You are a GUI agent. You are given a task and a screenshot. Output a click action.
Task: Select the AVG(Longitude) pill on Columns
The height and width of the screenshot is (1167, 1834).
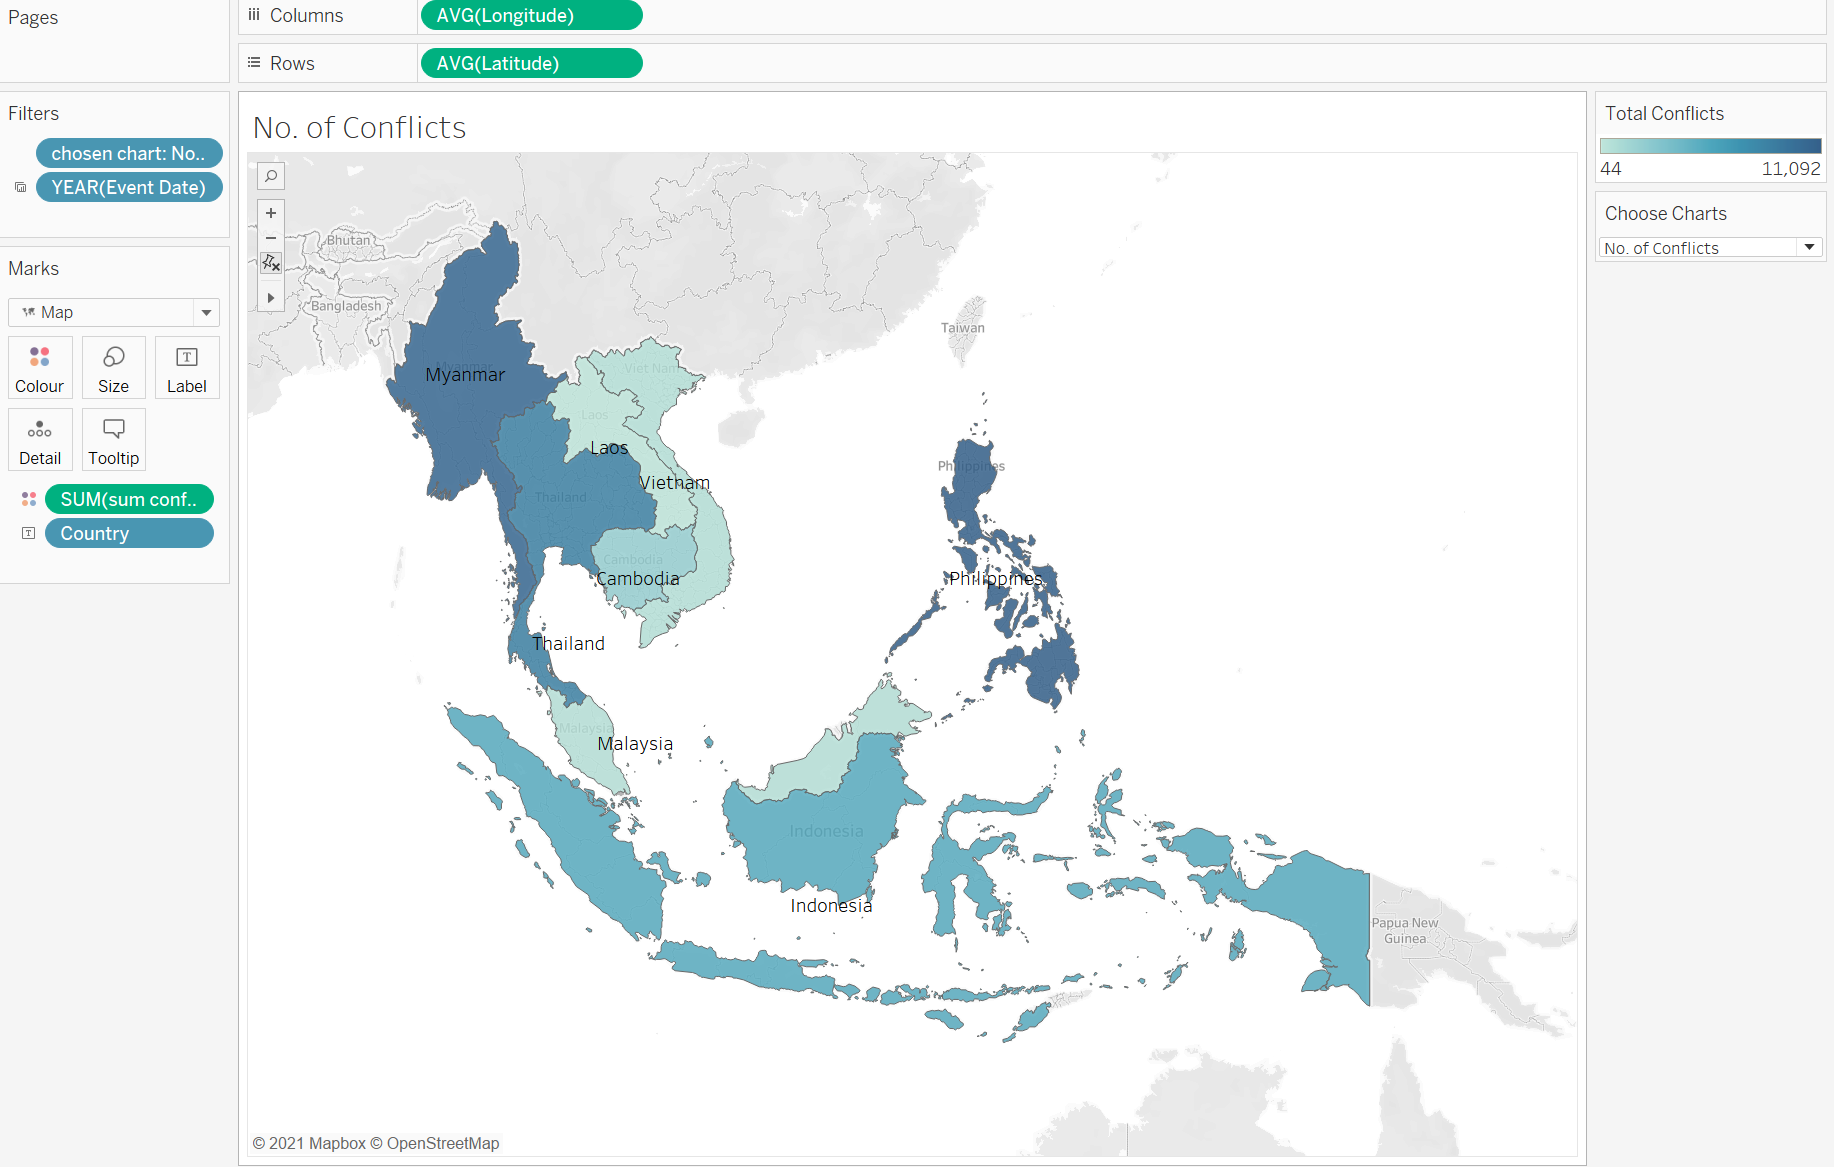[x=531, y=16]
